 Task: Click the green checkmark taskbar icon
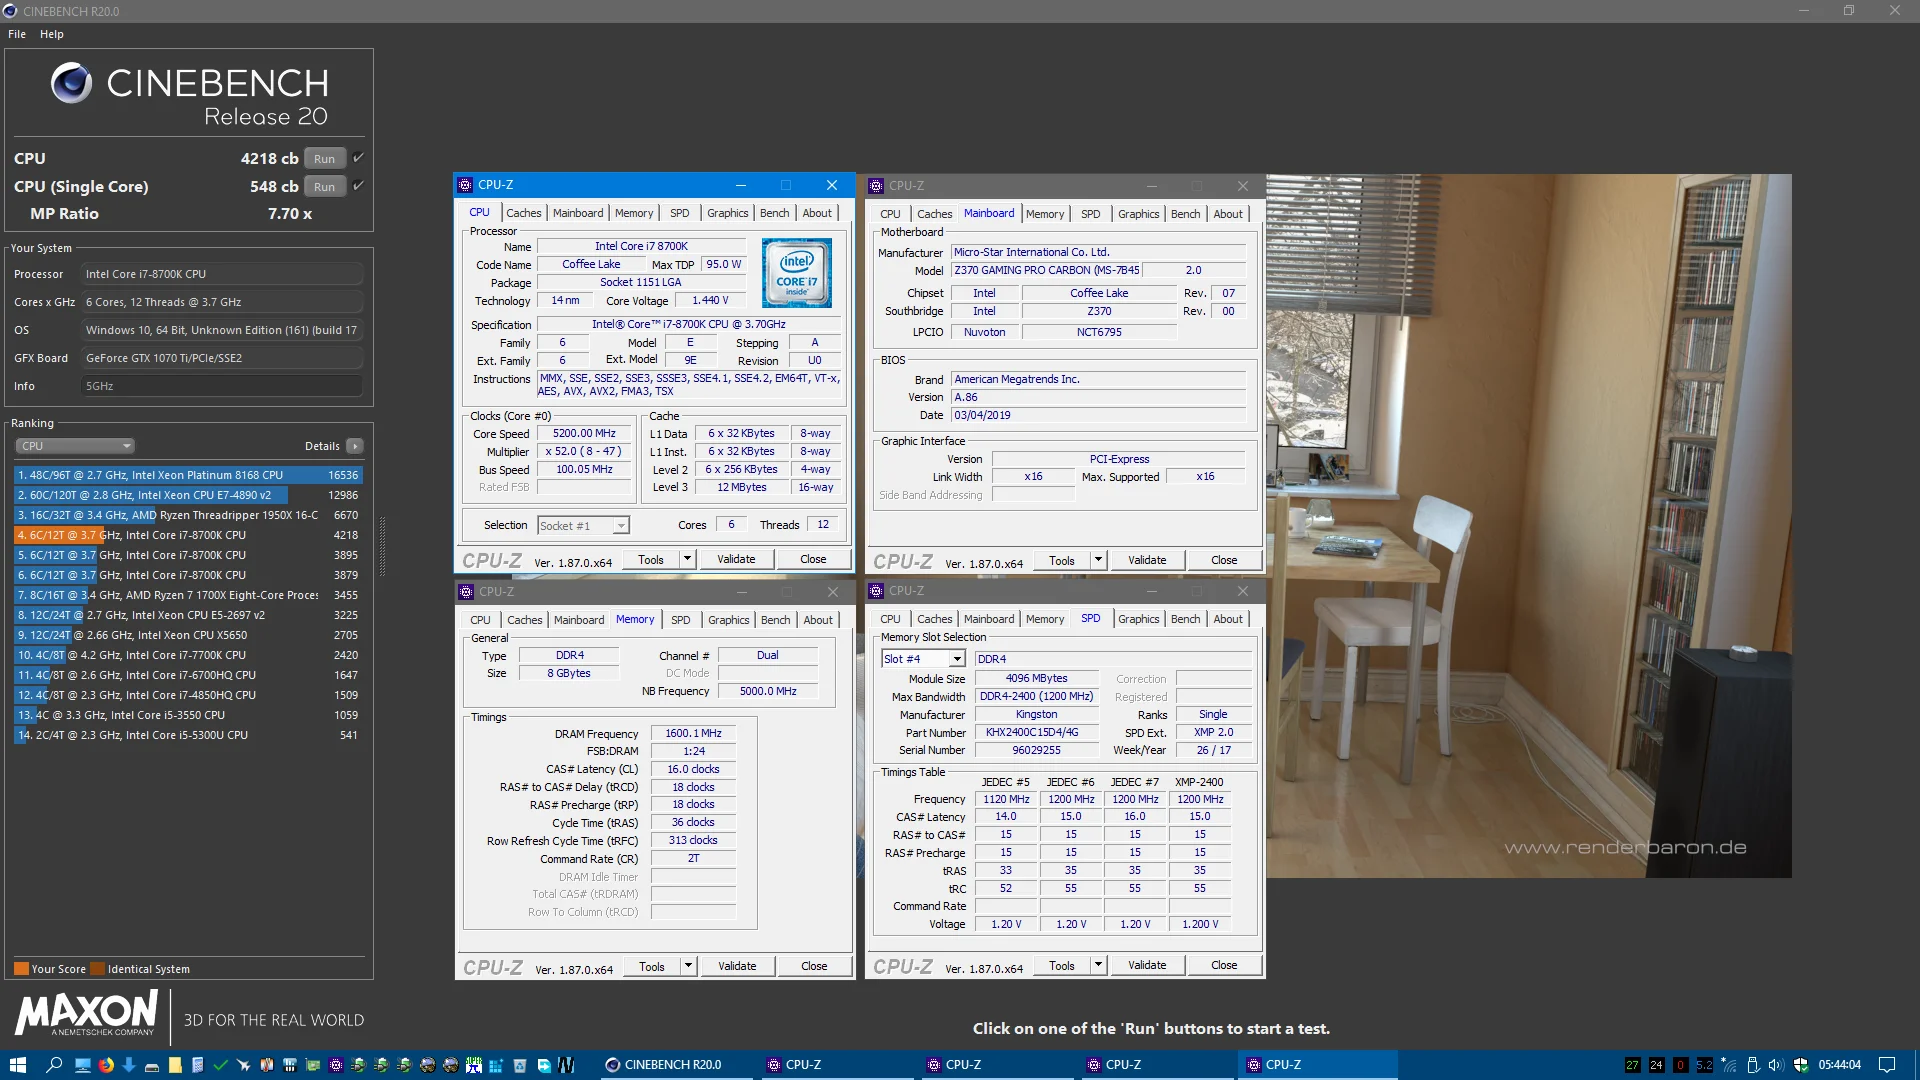[221, 1065]
